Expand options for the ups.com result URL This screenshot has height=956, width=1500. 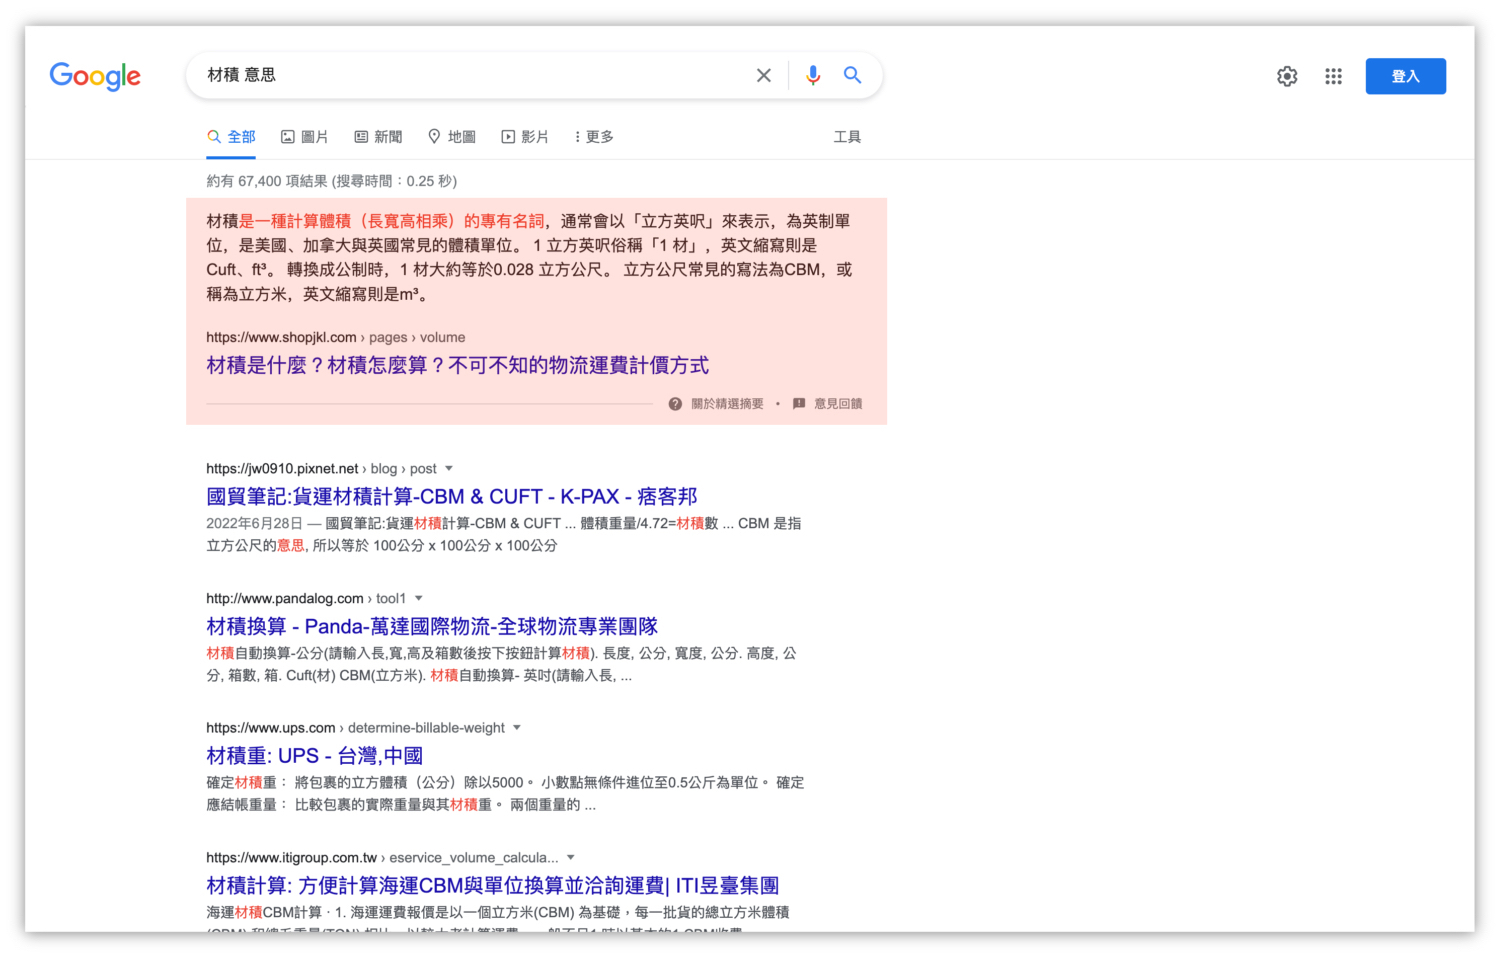(x=516, y=728)
